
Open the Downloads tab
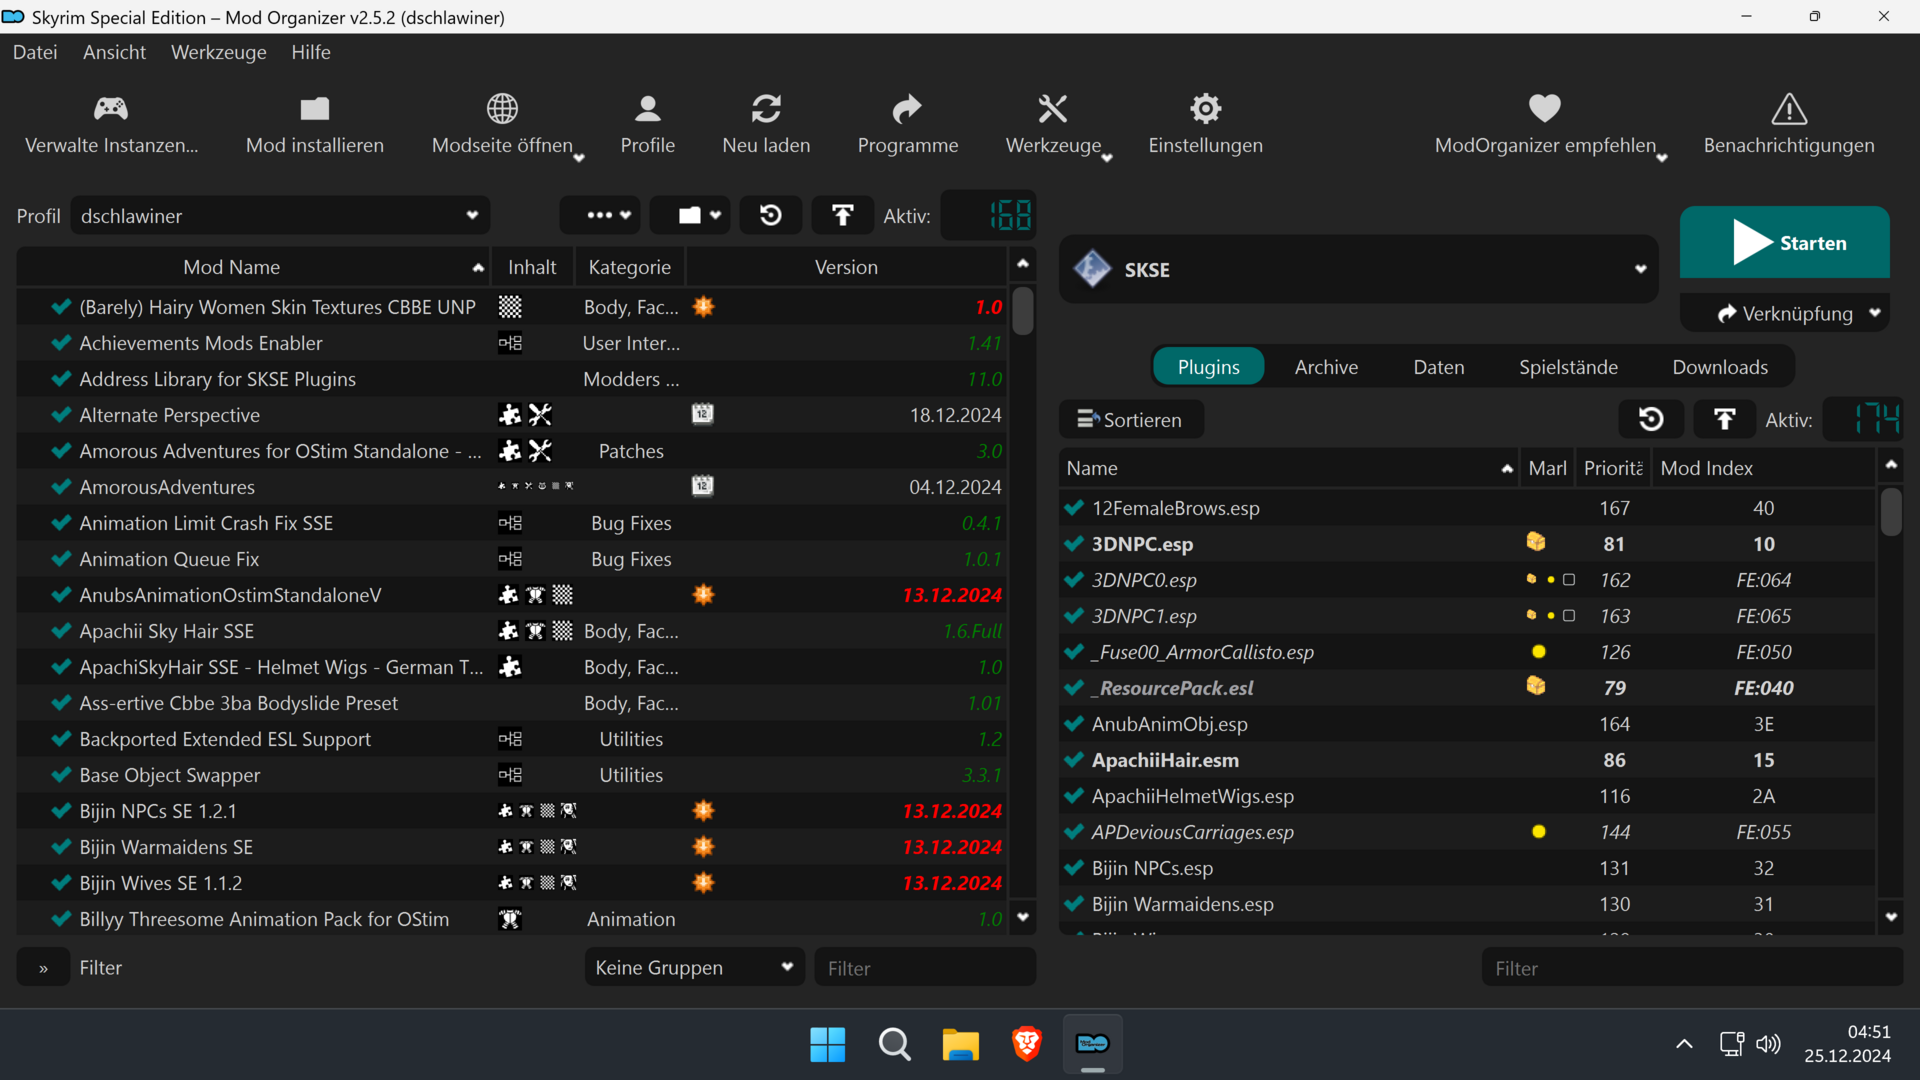click(x=1720, y=367)
